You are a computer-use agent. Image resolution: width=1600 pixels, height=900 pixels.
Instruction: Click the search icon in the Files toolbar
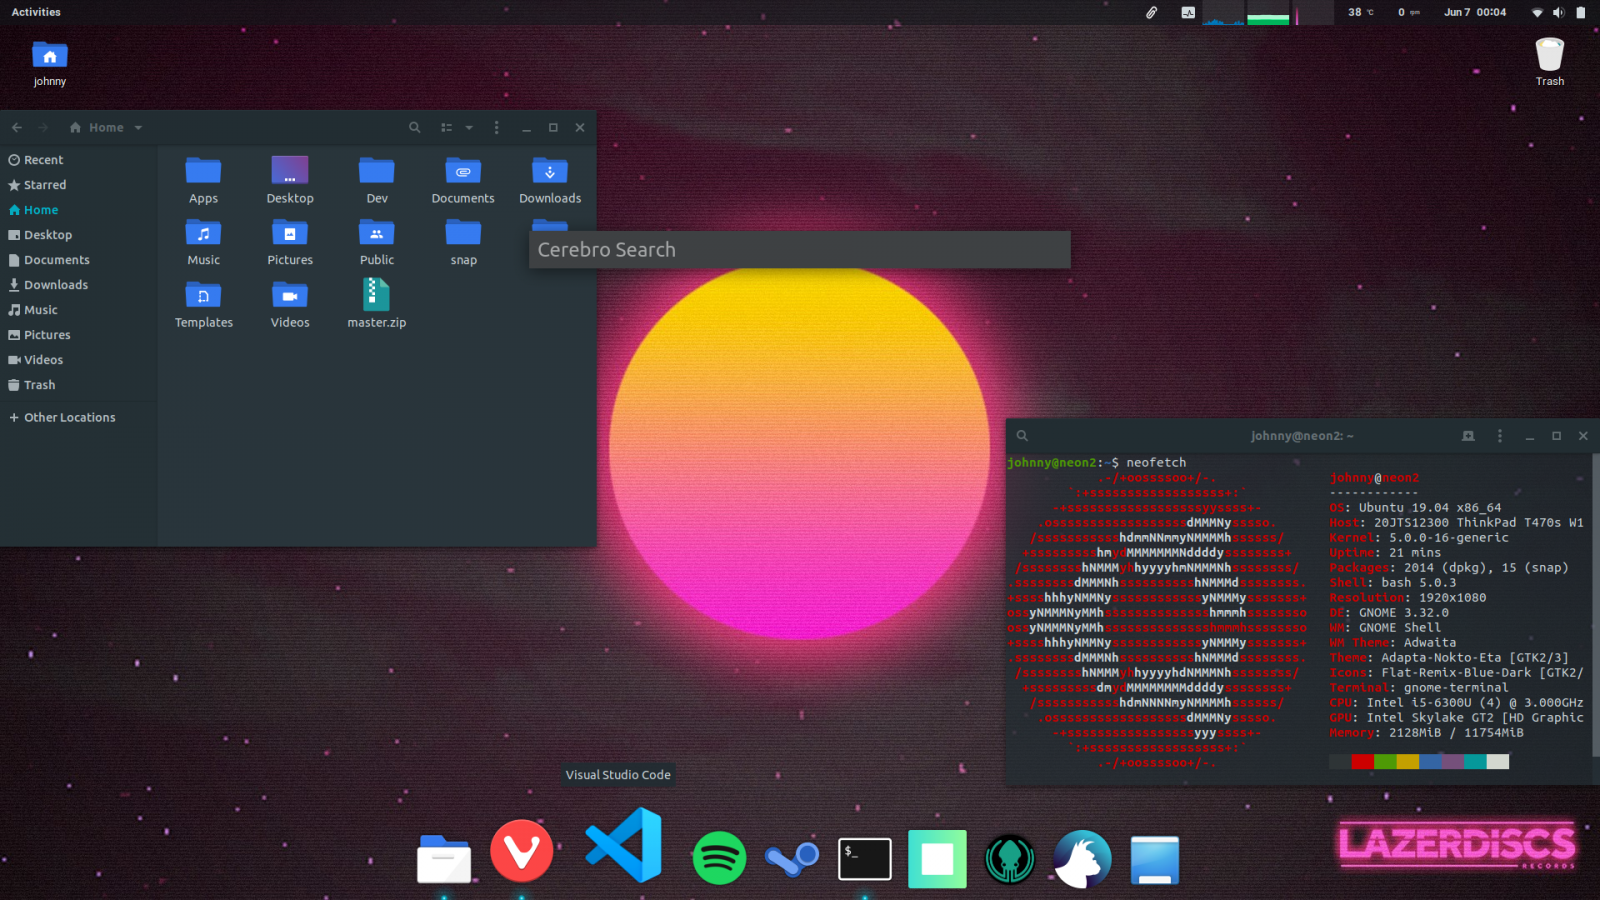415,127
